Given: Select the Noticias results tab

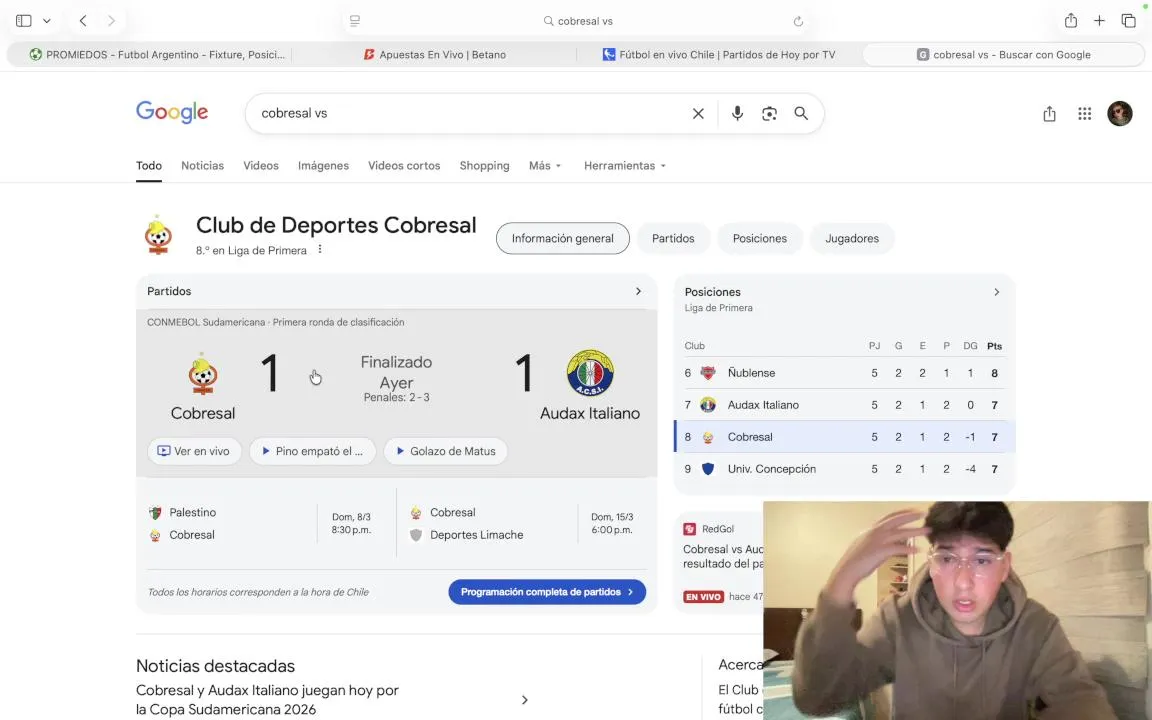Looking at the screenshot, I should (202, 165).
